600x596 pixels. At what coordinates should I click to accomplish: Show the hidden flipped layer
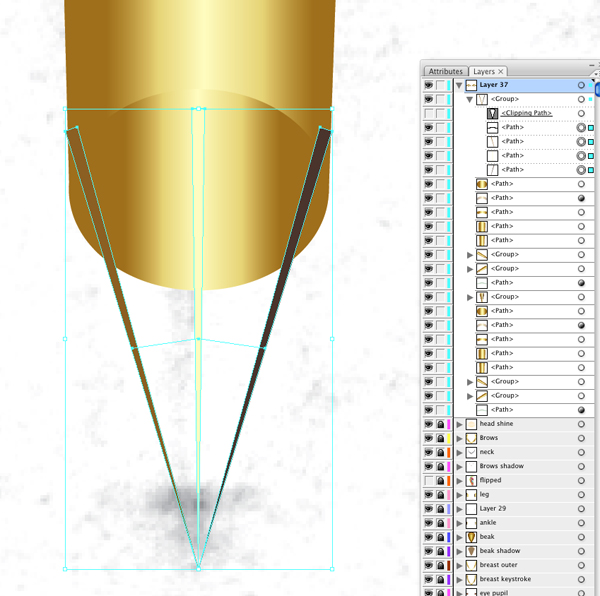coord(429,480)
